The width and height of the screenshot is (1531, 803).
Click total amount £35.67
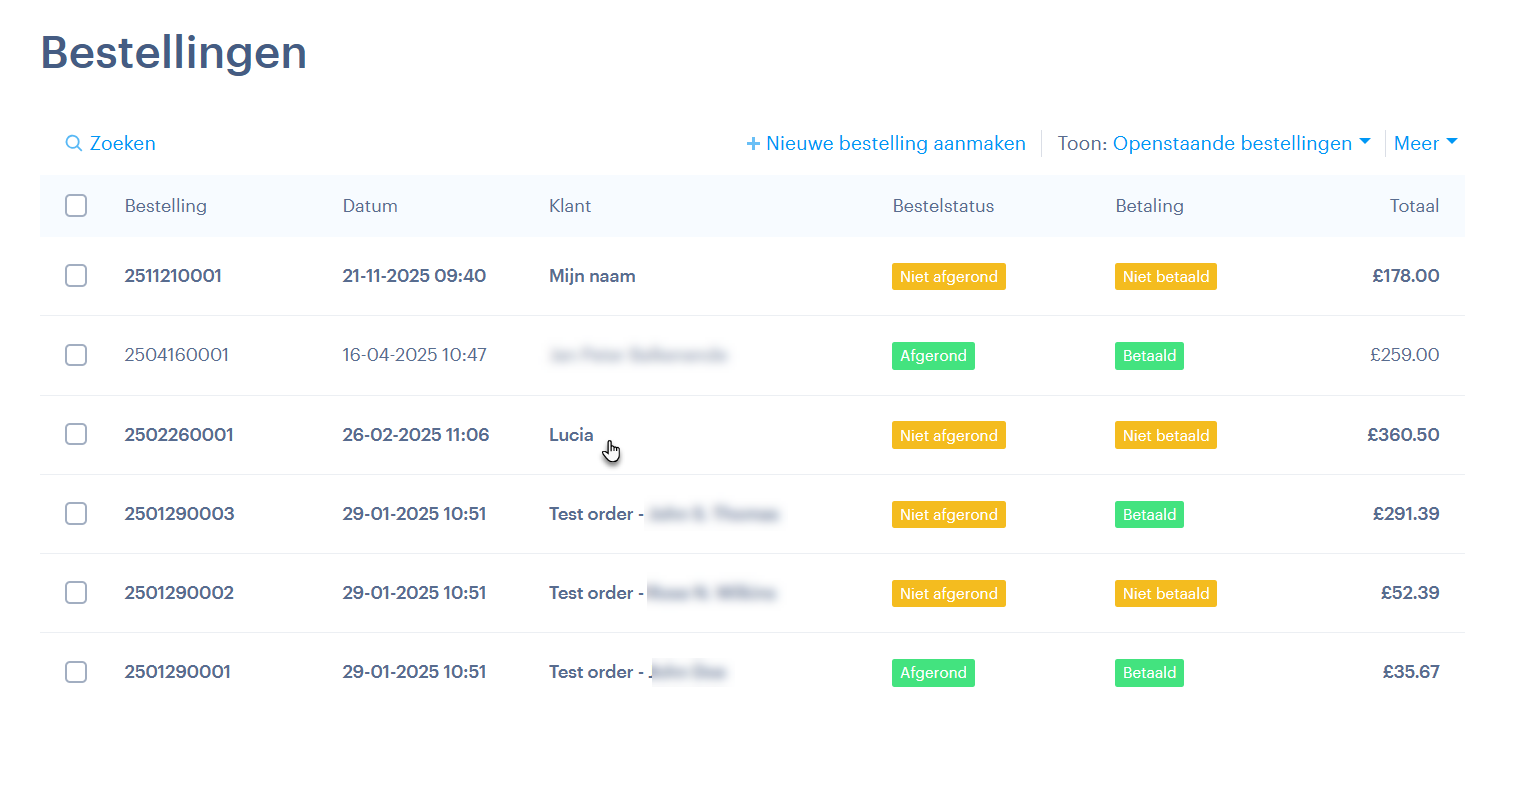[1411, 672]
